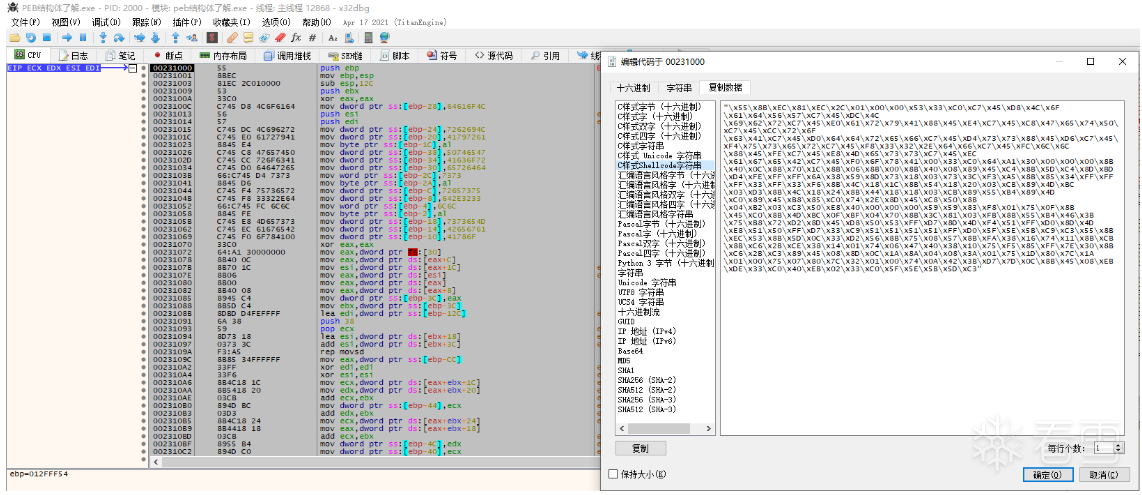This screenshot has height=495, width=1142.
Task: Switch to the 内存布局 tab
Action: 223,55
